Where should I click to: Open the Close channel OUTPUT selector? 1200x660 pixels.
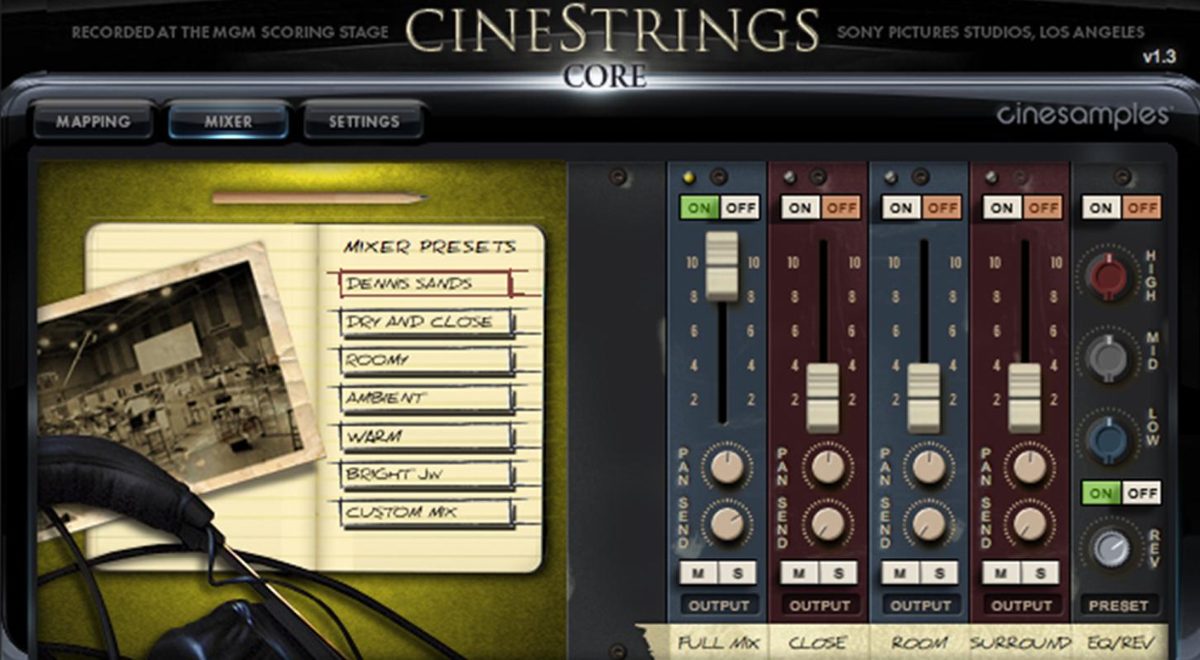(820, 606)
